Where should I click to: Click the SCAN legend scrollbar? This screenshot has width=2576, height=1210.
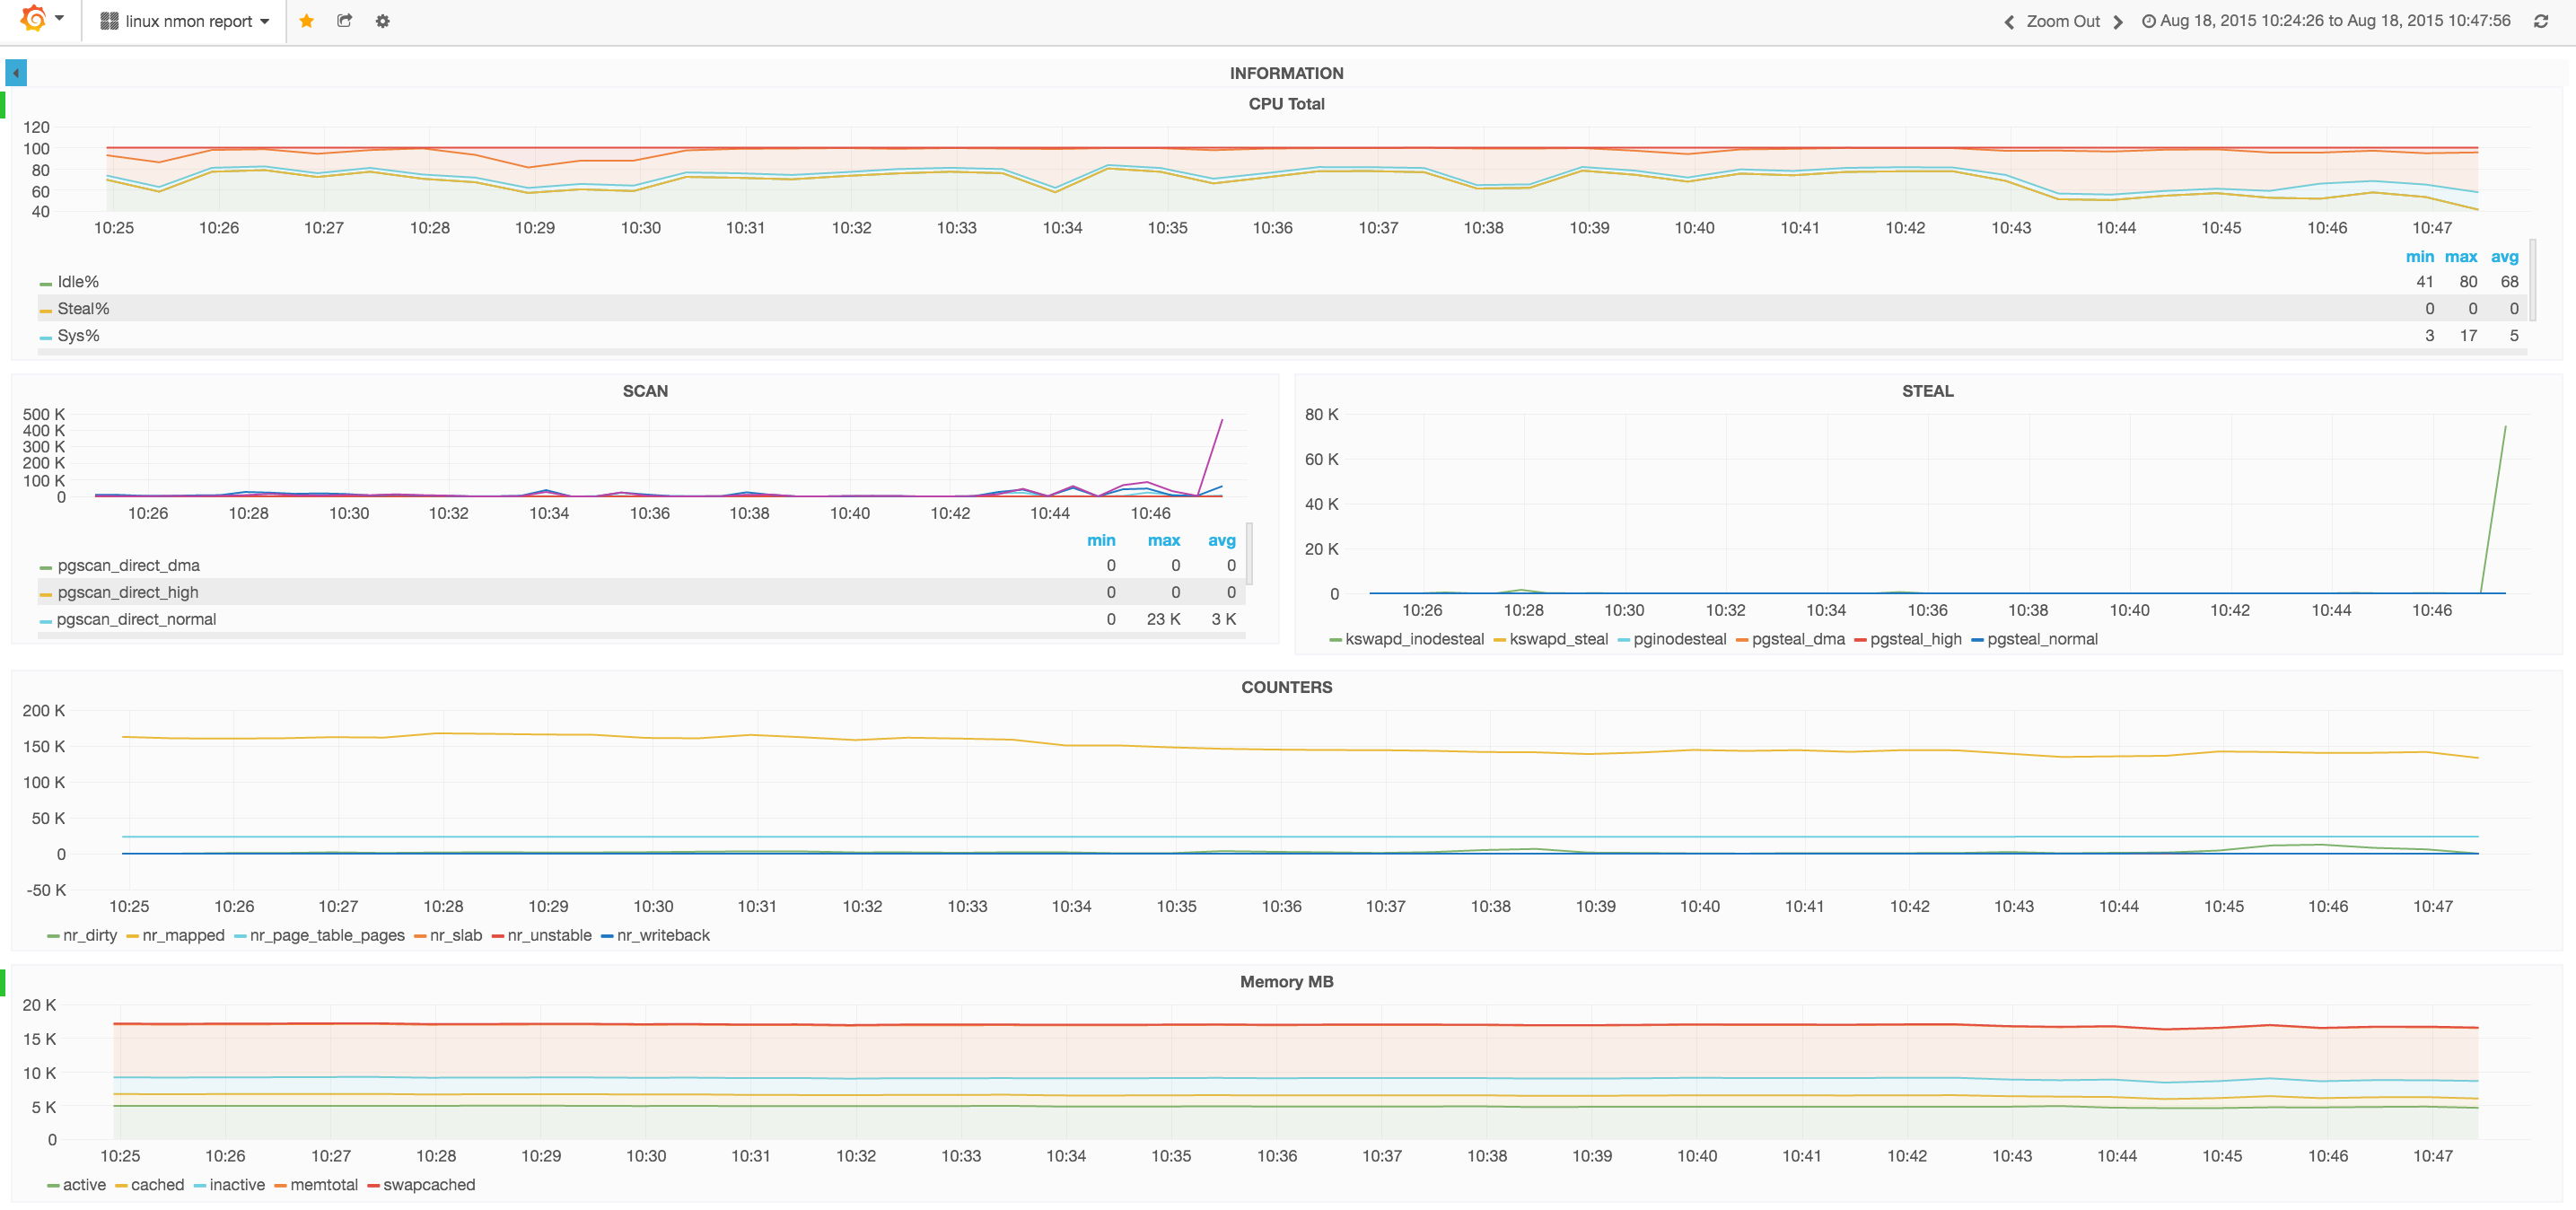[1249, 555]
